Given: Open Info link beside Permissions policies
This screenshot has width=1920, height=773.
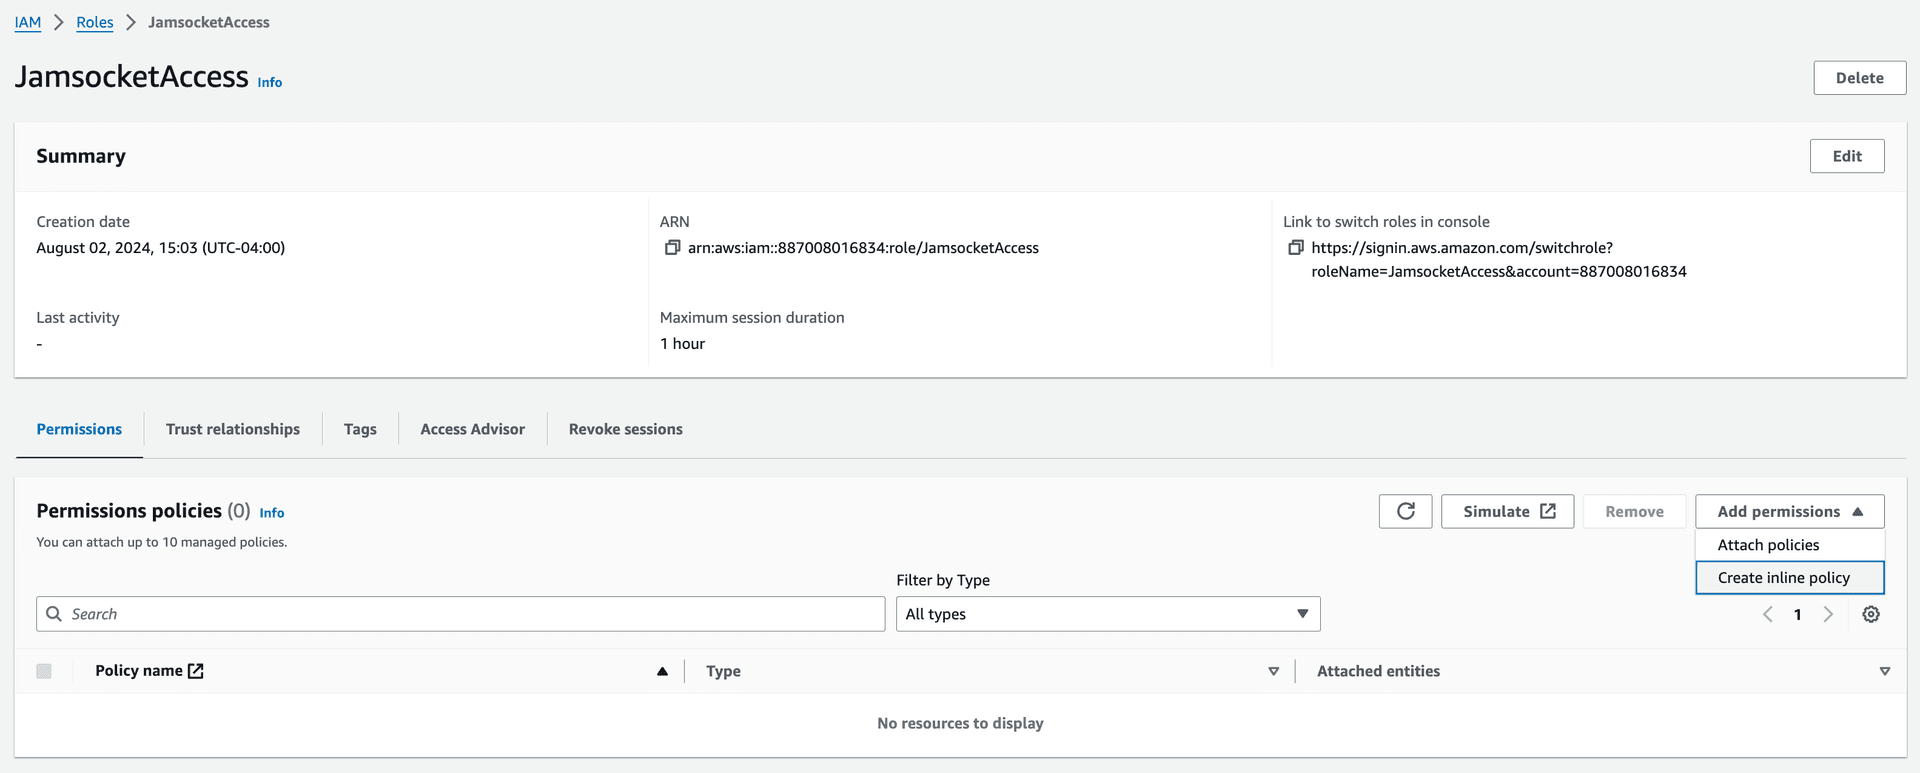Looking at the screenshot, I should pyautogui.click(x=272, y=512).
